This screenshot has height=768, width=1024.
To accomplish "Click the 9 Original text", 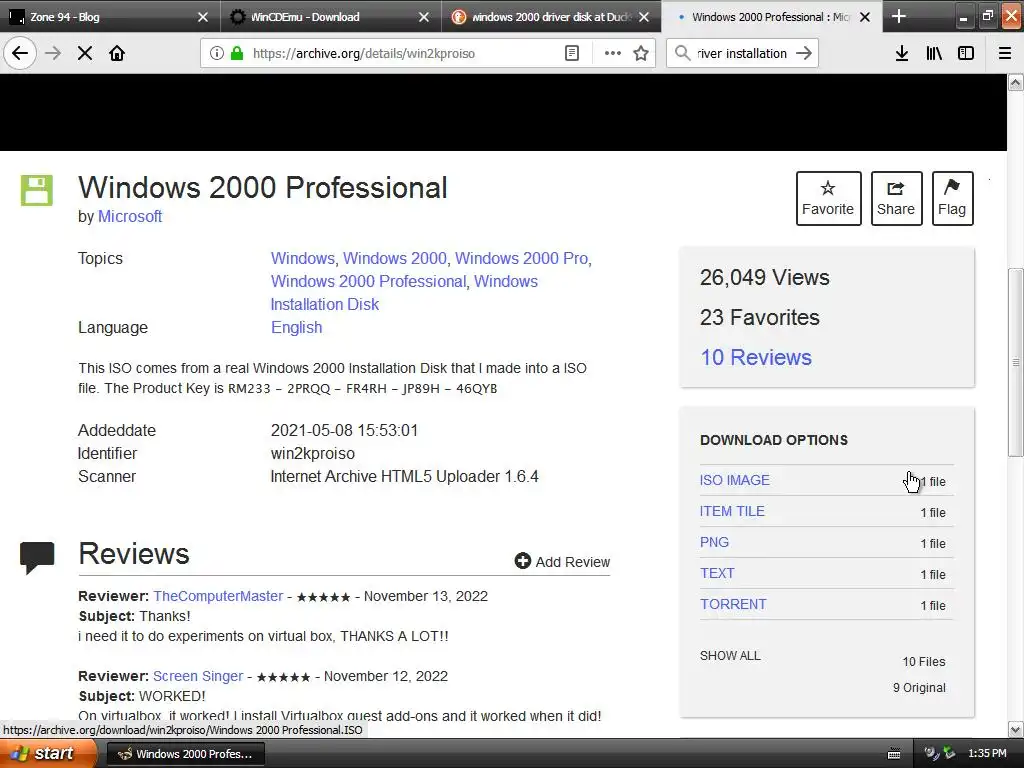I will tap(920, 688).
